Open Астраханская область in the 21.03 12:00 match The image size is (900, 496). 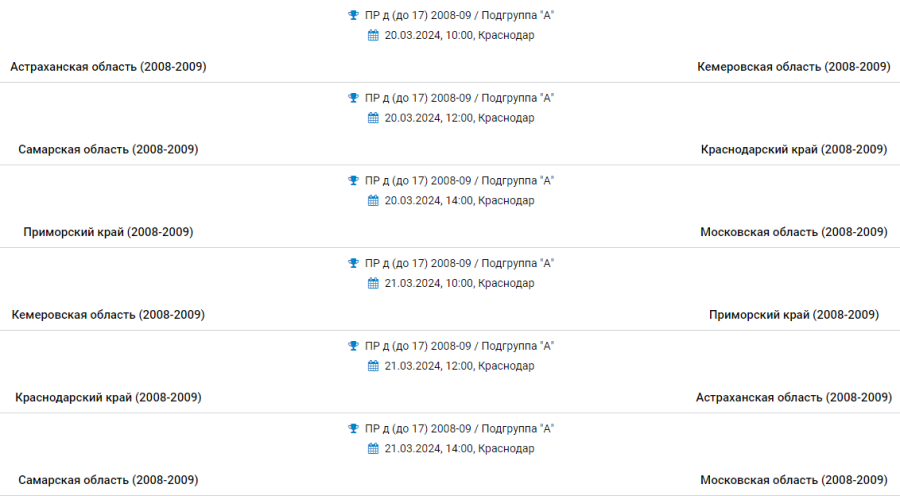(x=793, y=397)
